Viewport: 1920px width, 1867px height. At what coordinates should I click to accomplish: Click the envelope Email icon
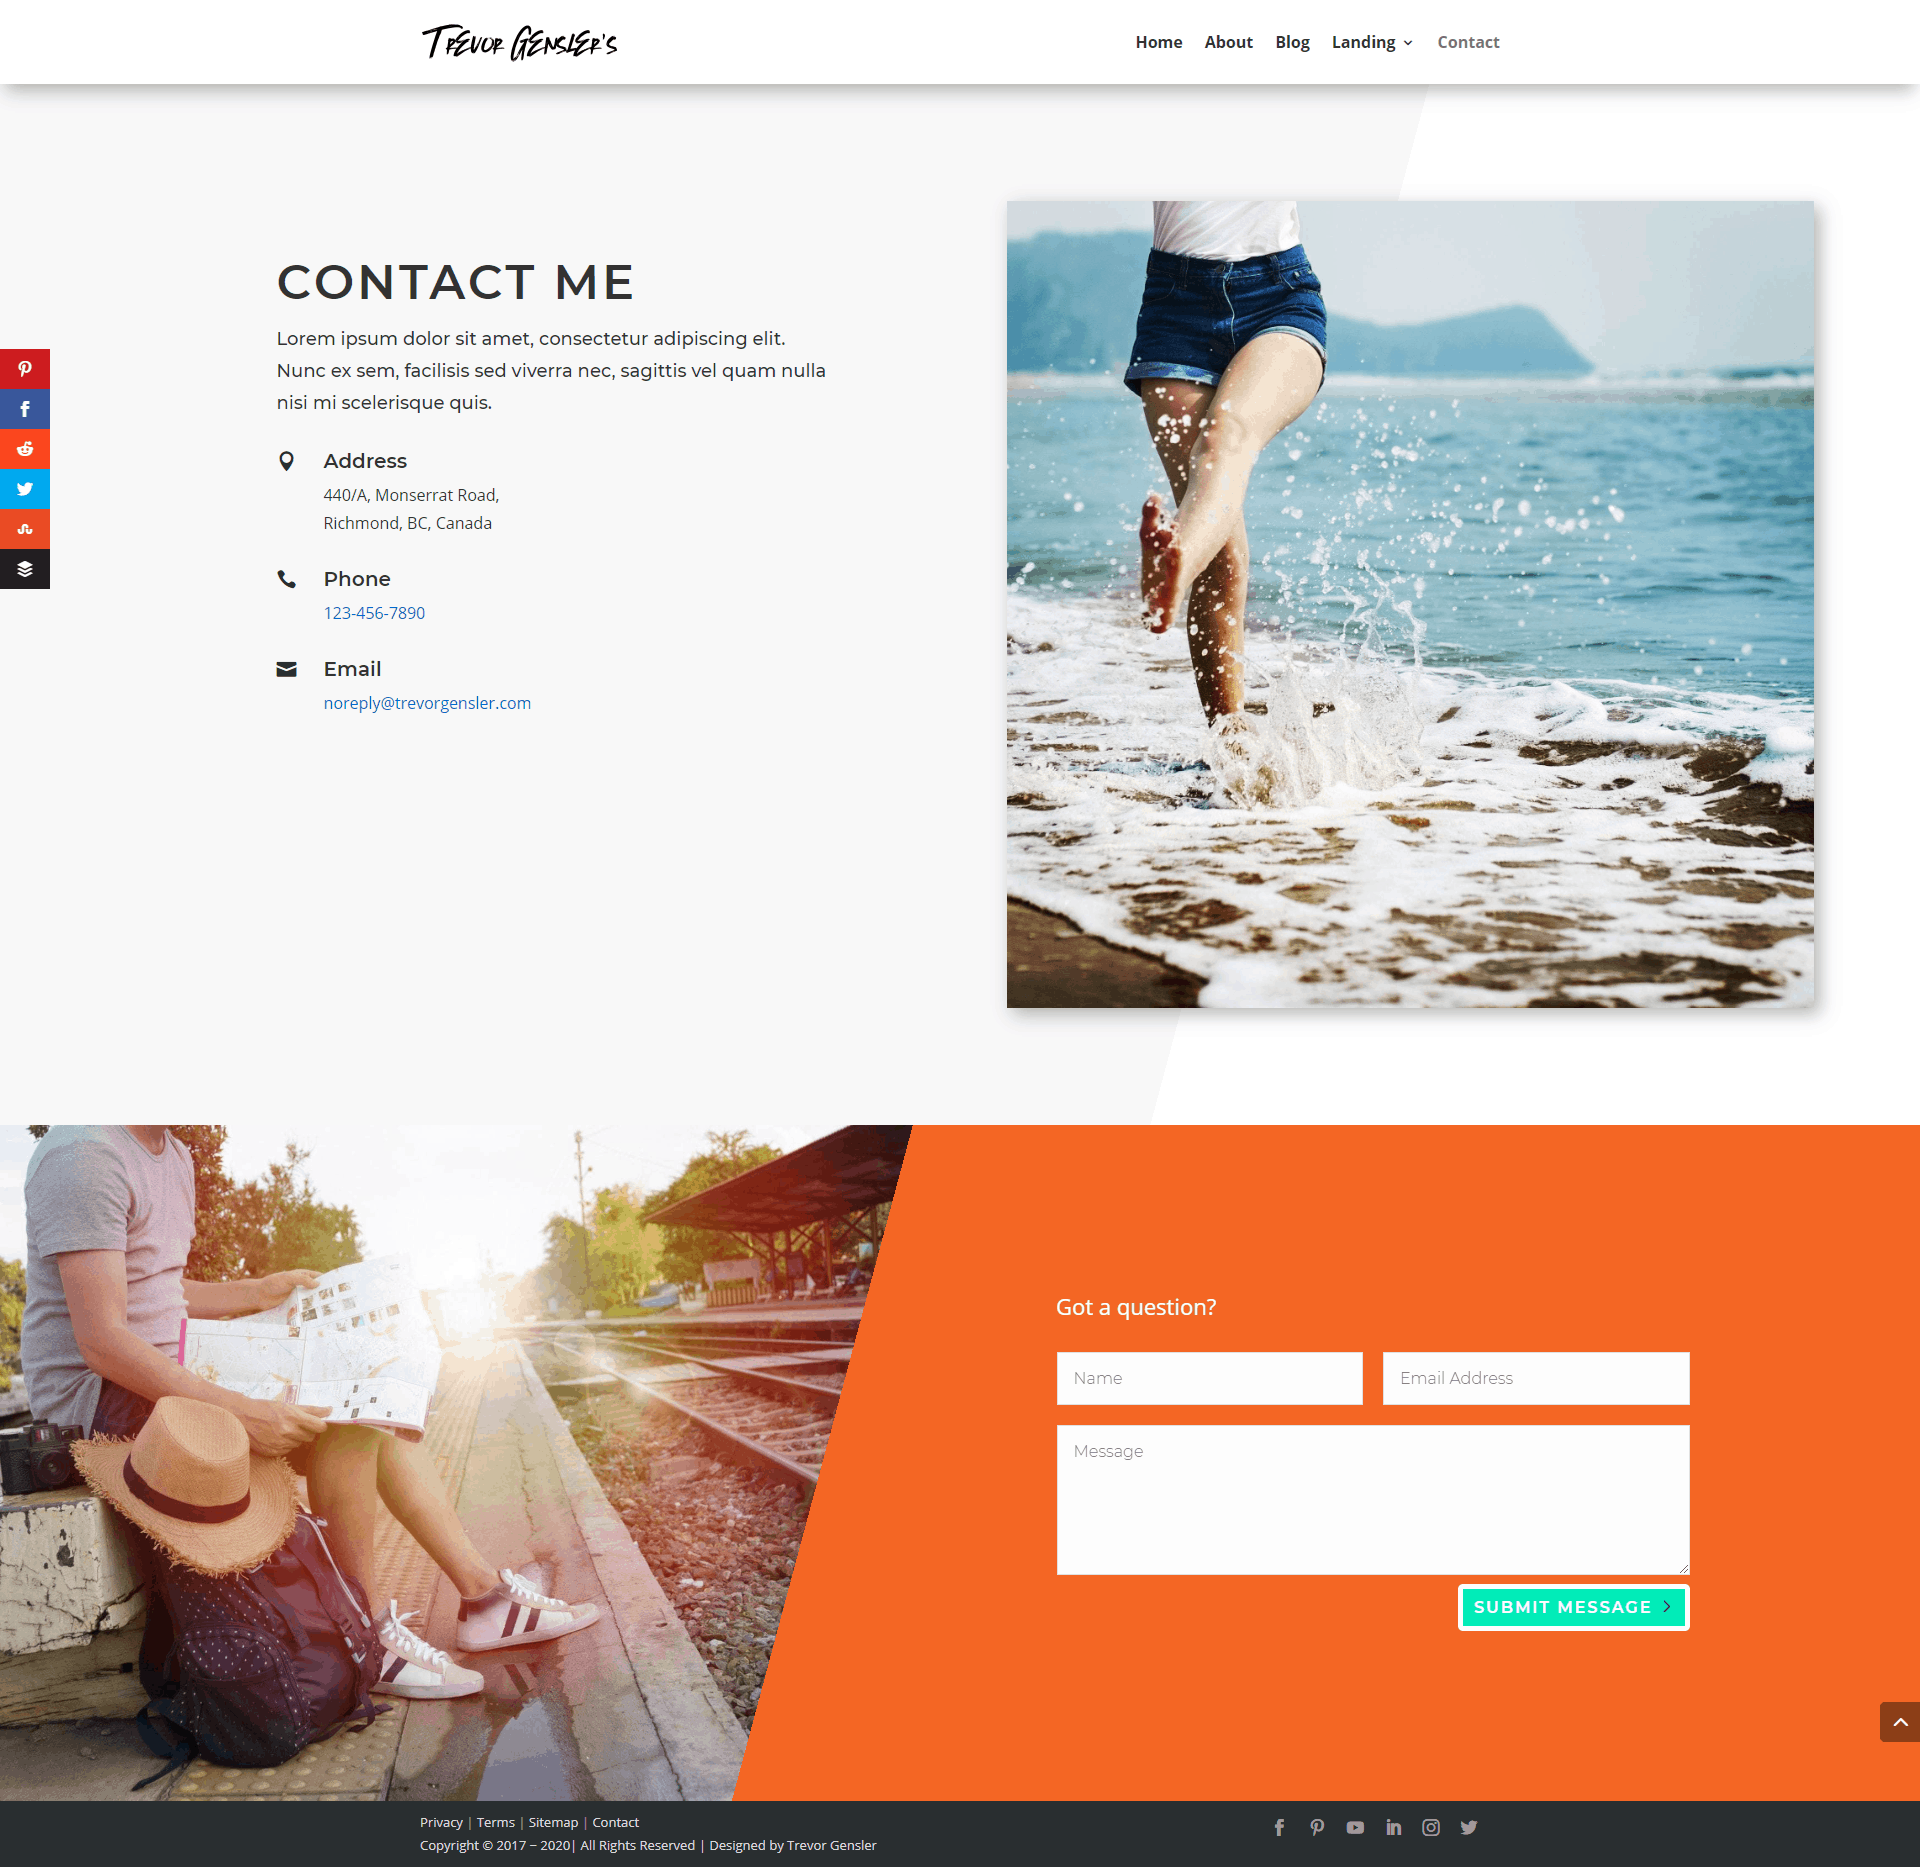[286, 669]
